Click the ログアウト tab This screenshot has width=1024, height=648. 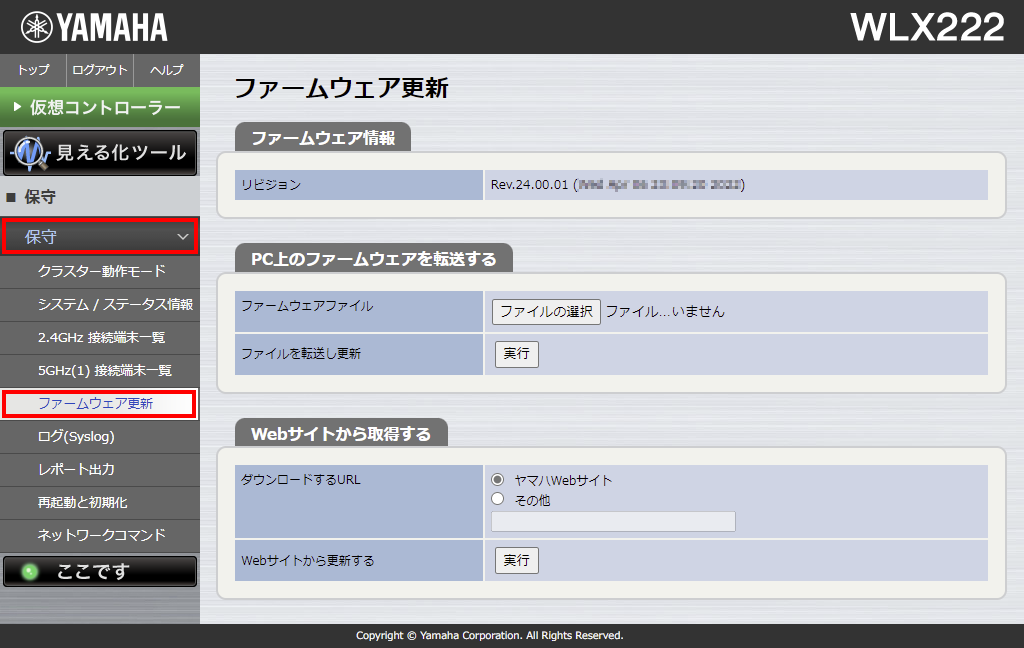point(99,70)
